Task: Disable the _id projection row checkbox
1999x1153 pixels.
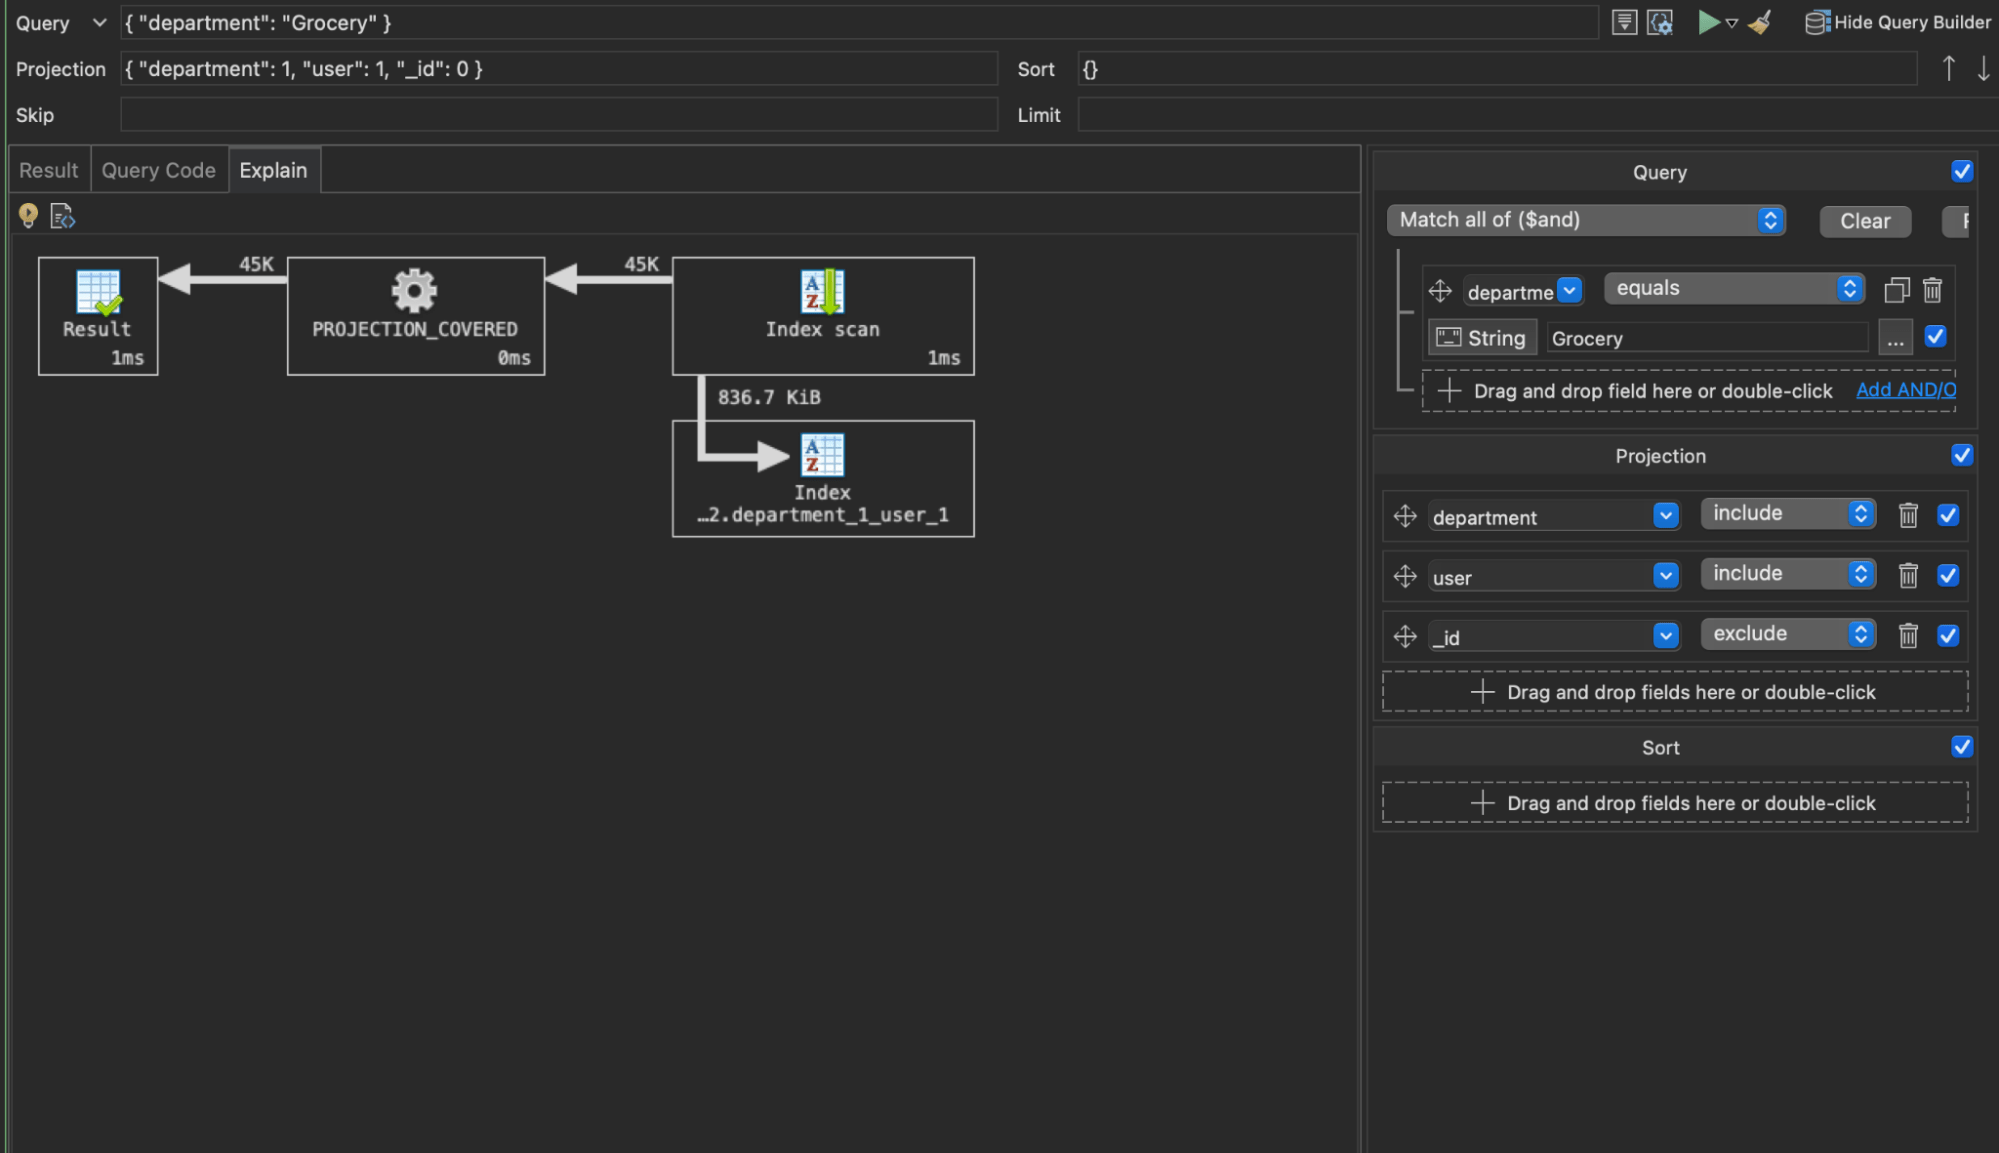Action: click(x=1948, y=636)
